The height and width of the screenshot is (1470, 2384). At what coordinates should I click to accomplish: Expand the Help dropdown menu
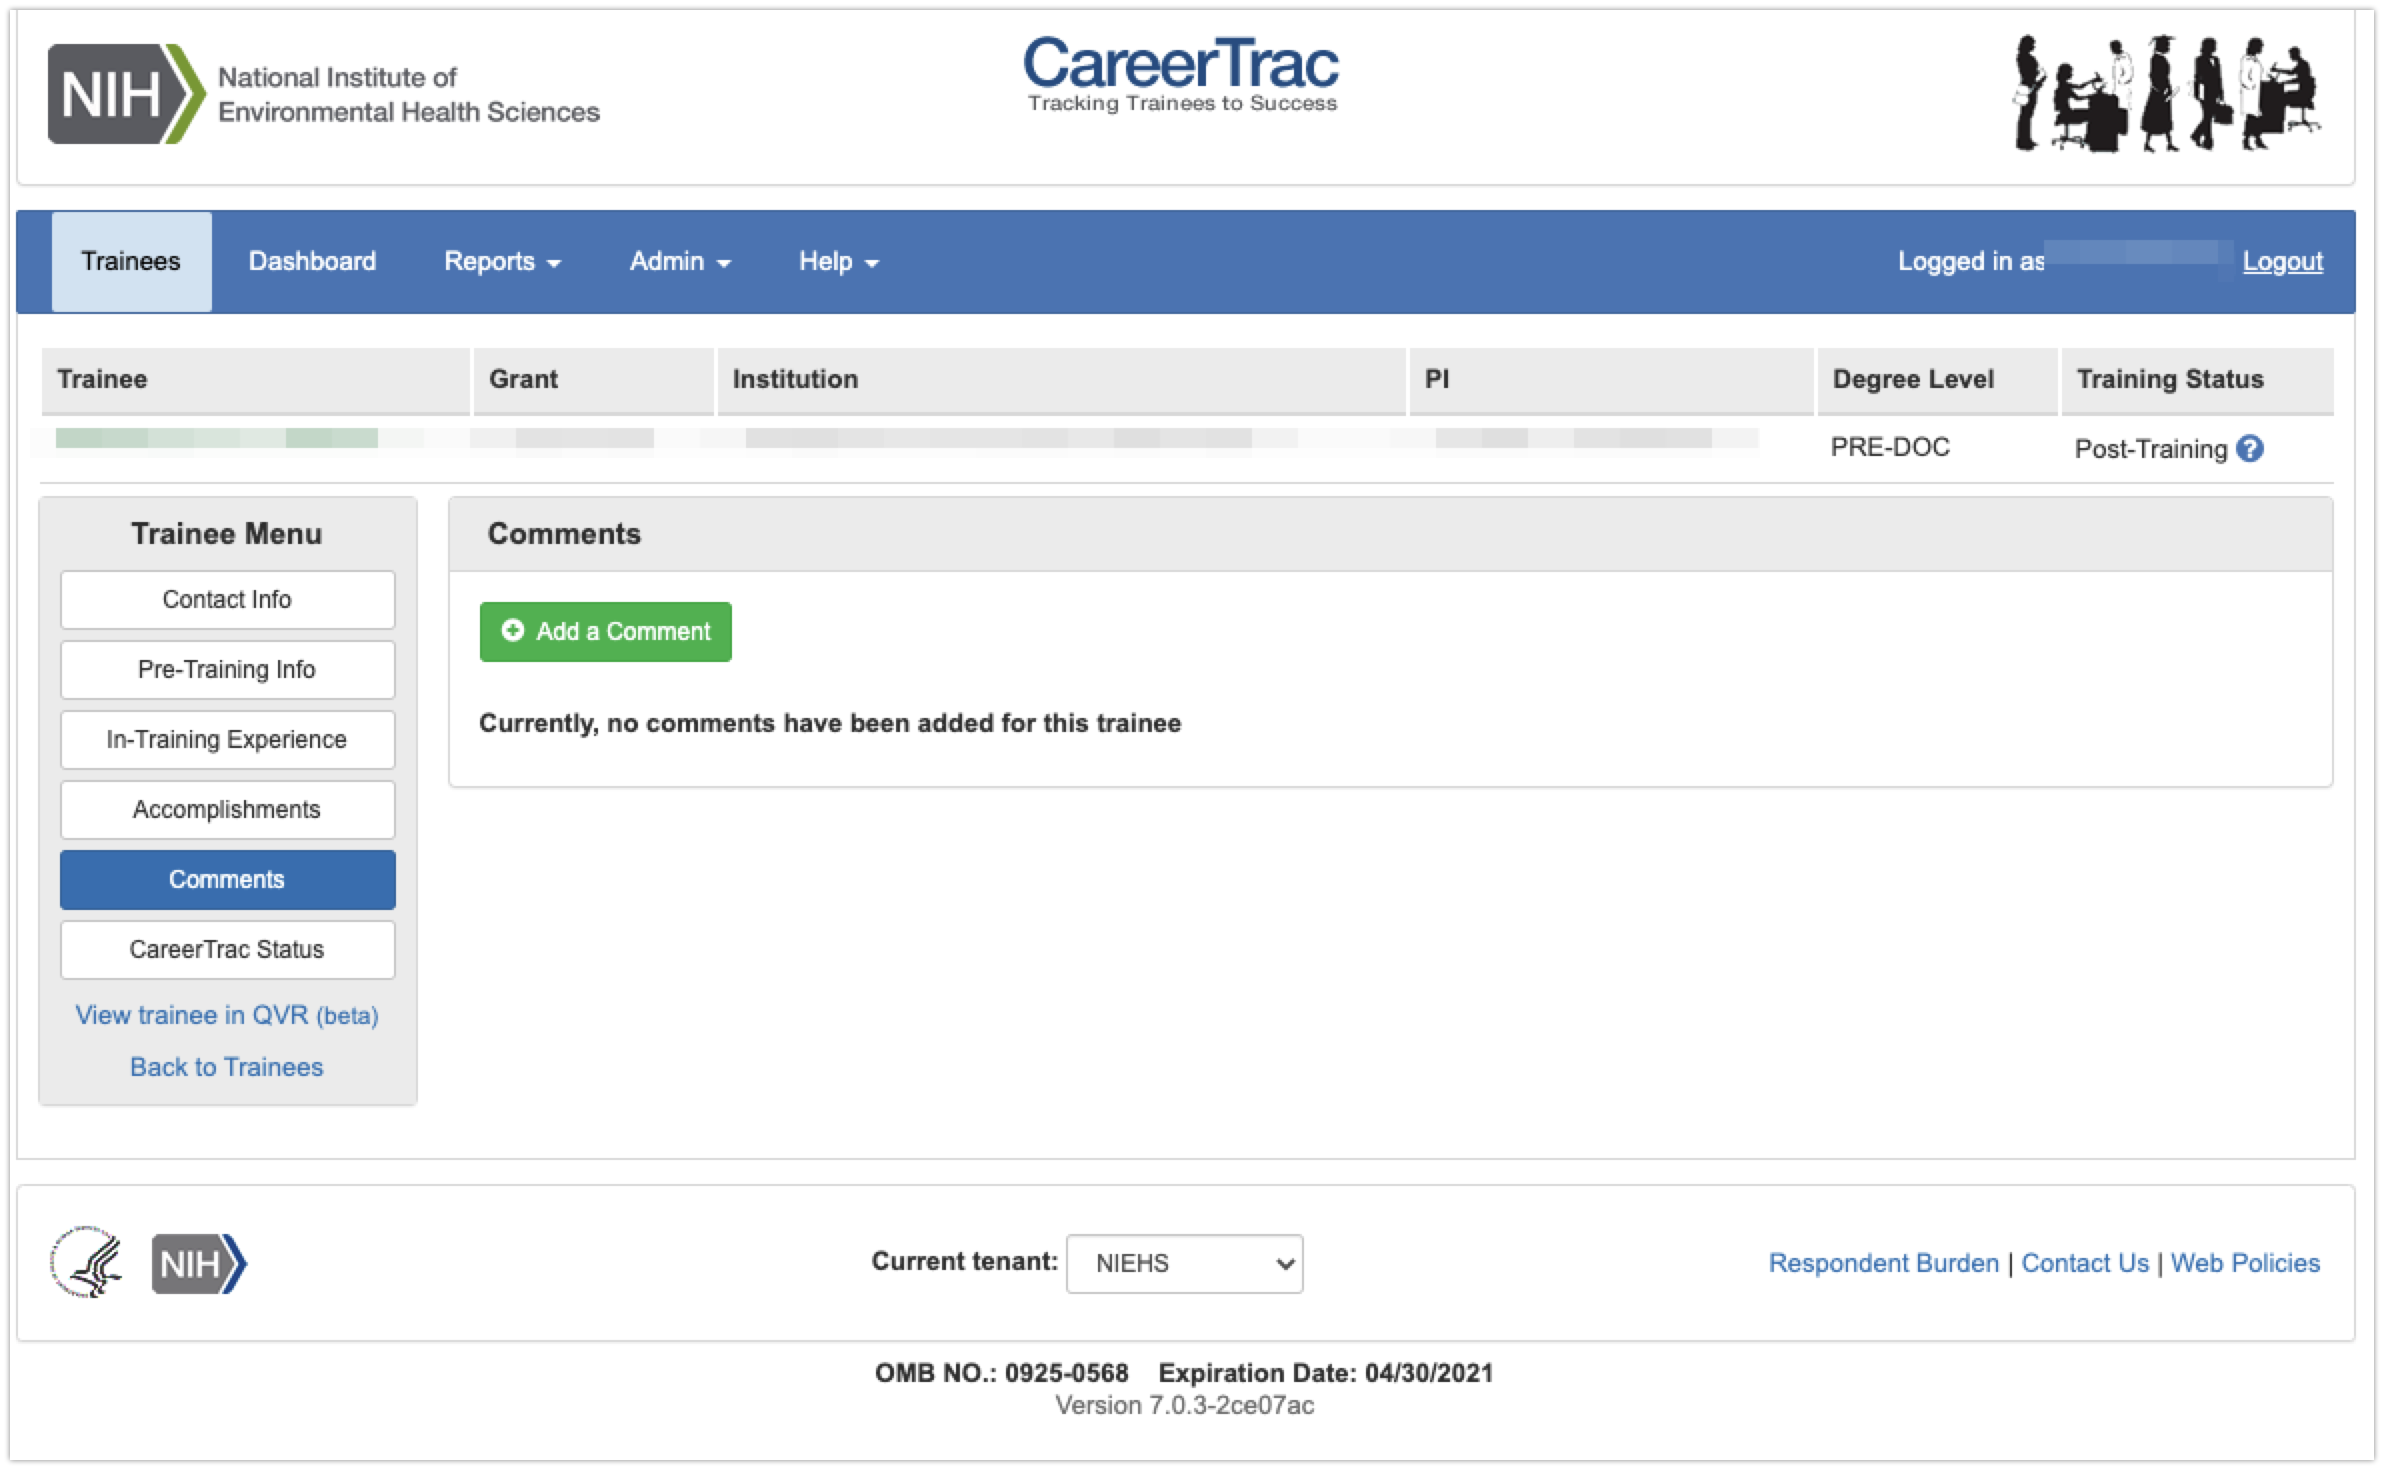pos(838,262)
